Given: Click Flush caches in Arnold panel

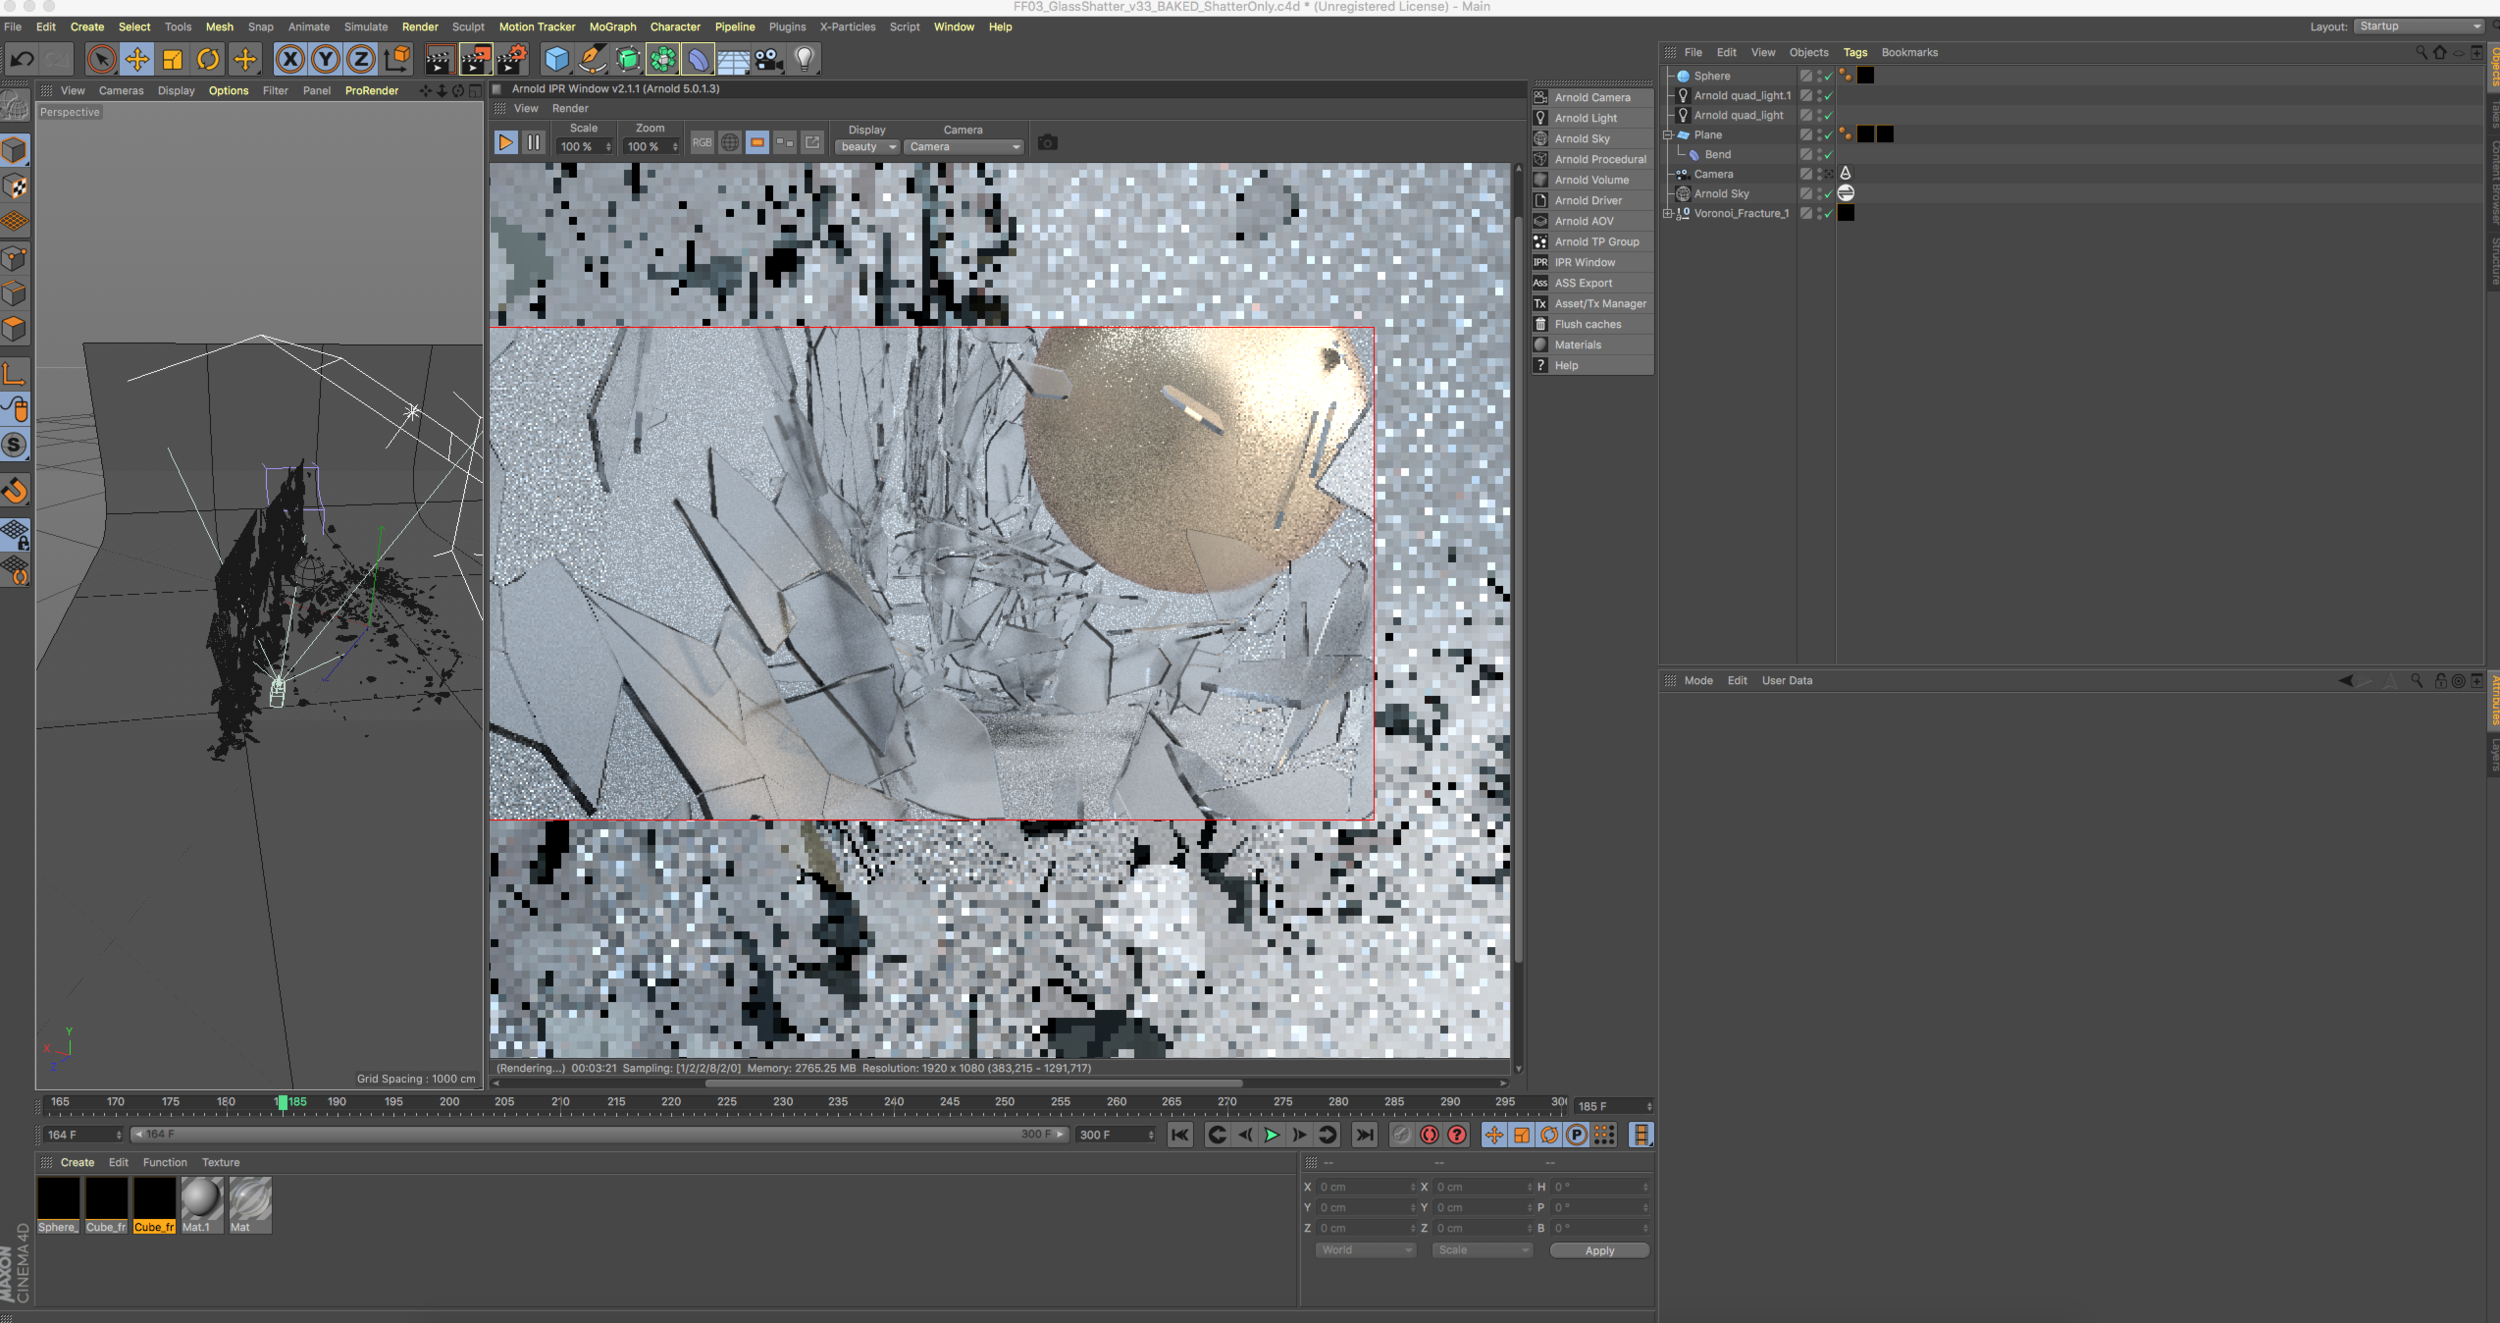Looking at the screenshot, I should [1587, 324].
